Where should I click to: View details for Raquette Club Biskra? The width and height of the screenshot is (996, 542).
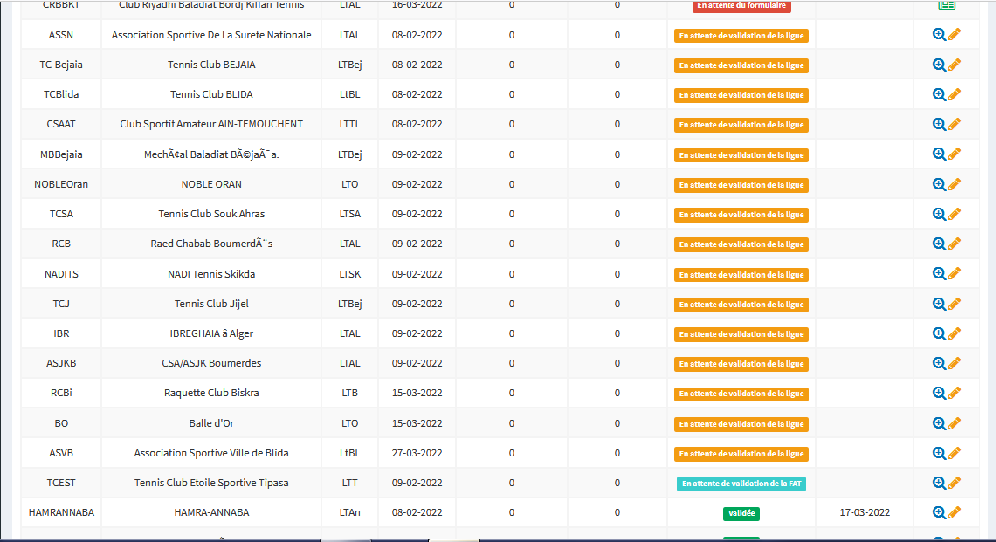[939, 393]
